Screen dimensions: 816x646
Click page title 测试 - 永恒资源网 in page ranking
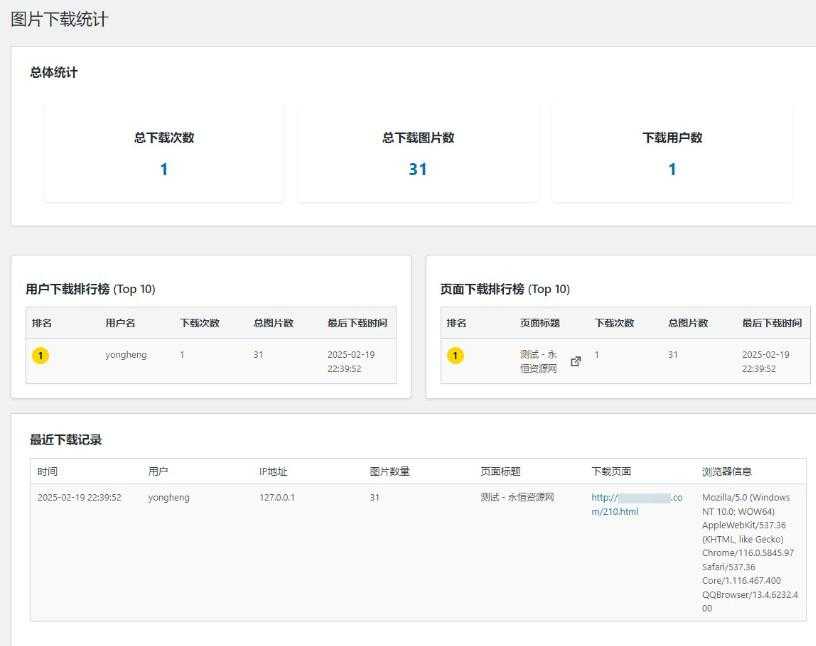540,361
